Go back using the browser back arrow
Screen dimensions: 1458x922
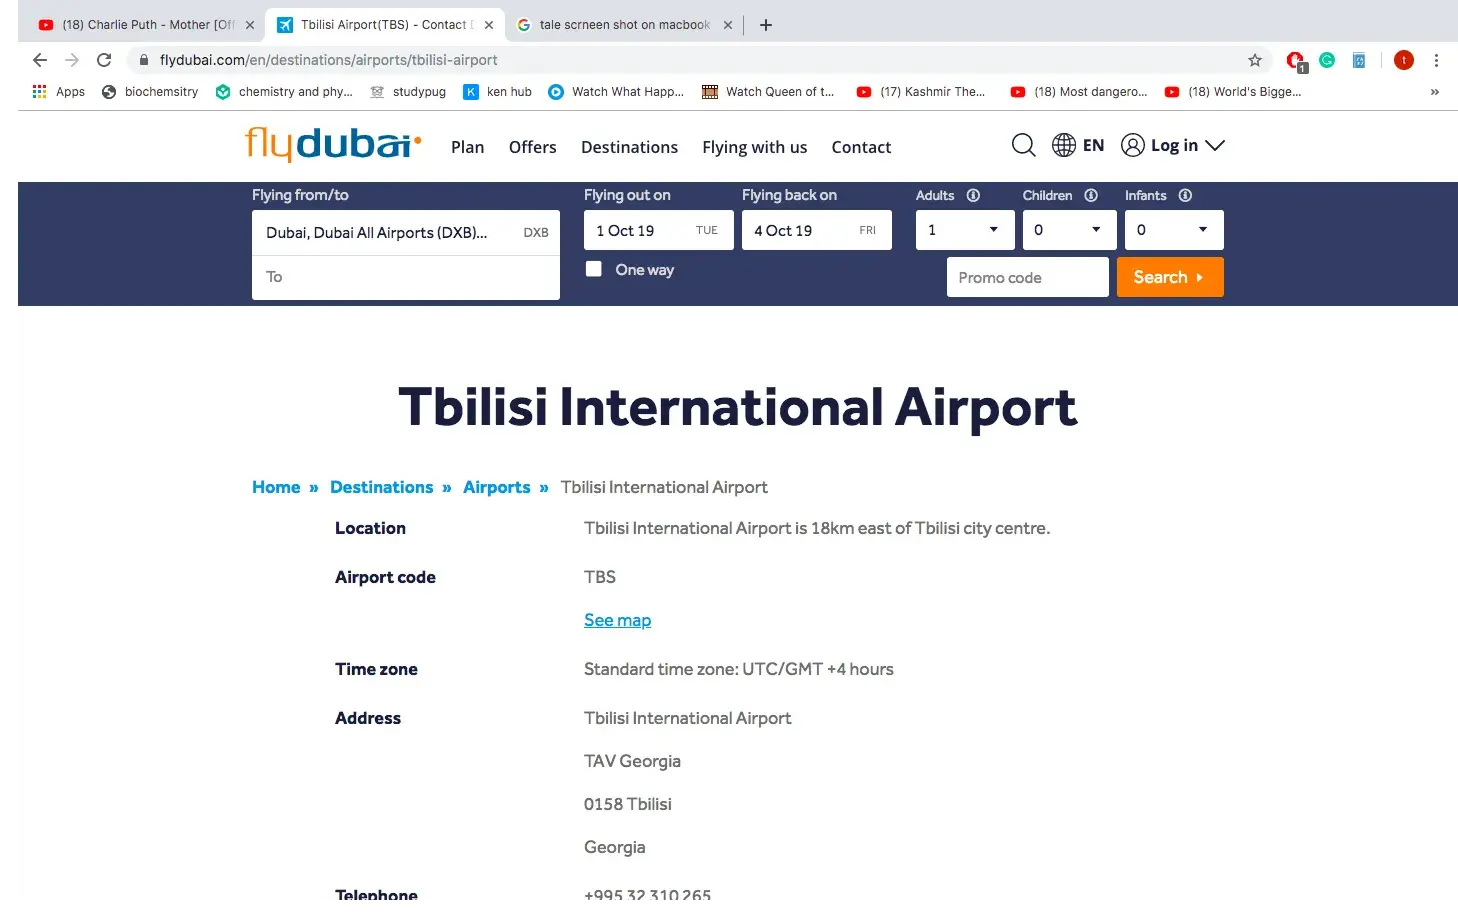[x=40, y=60]
